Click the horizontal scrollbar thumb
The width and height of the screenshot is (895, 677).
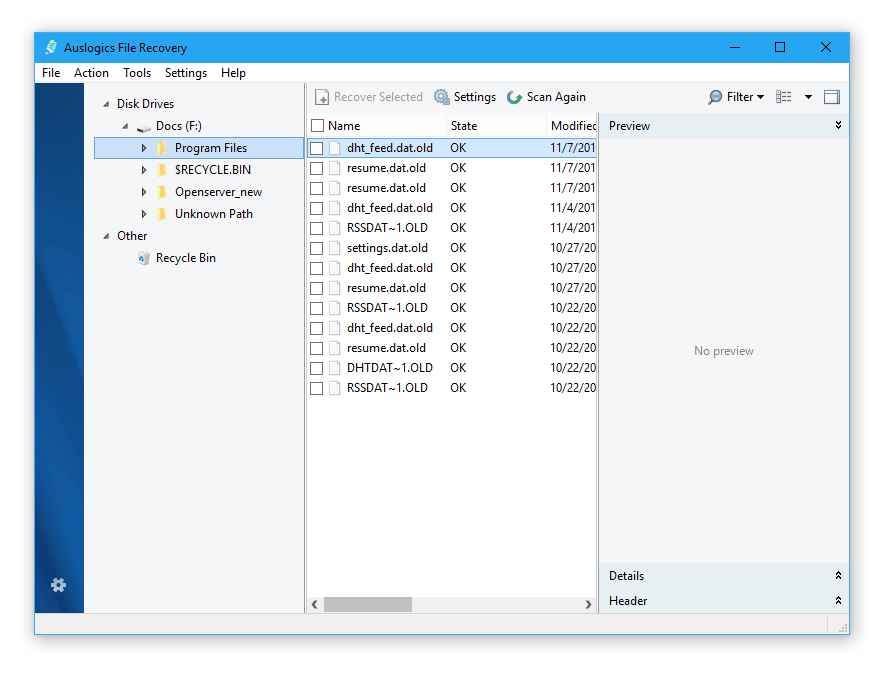coord(368,605)
